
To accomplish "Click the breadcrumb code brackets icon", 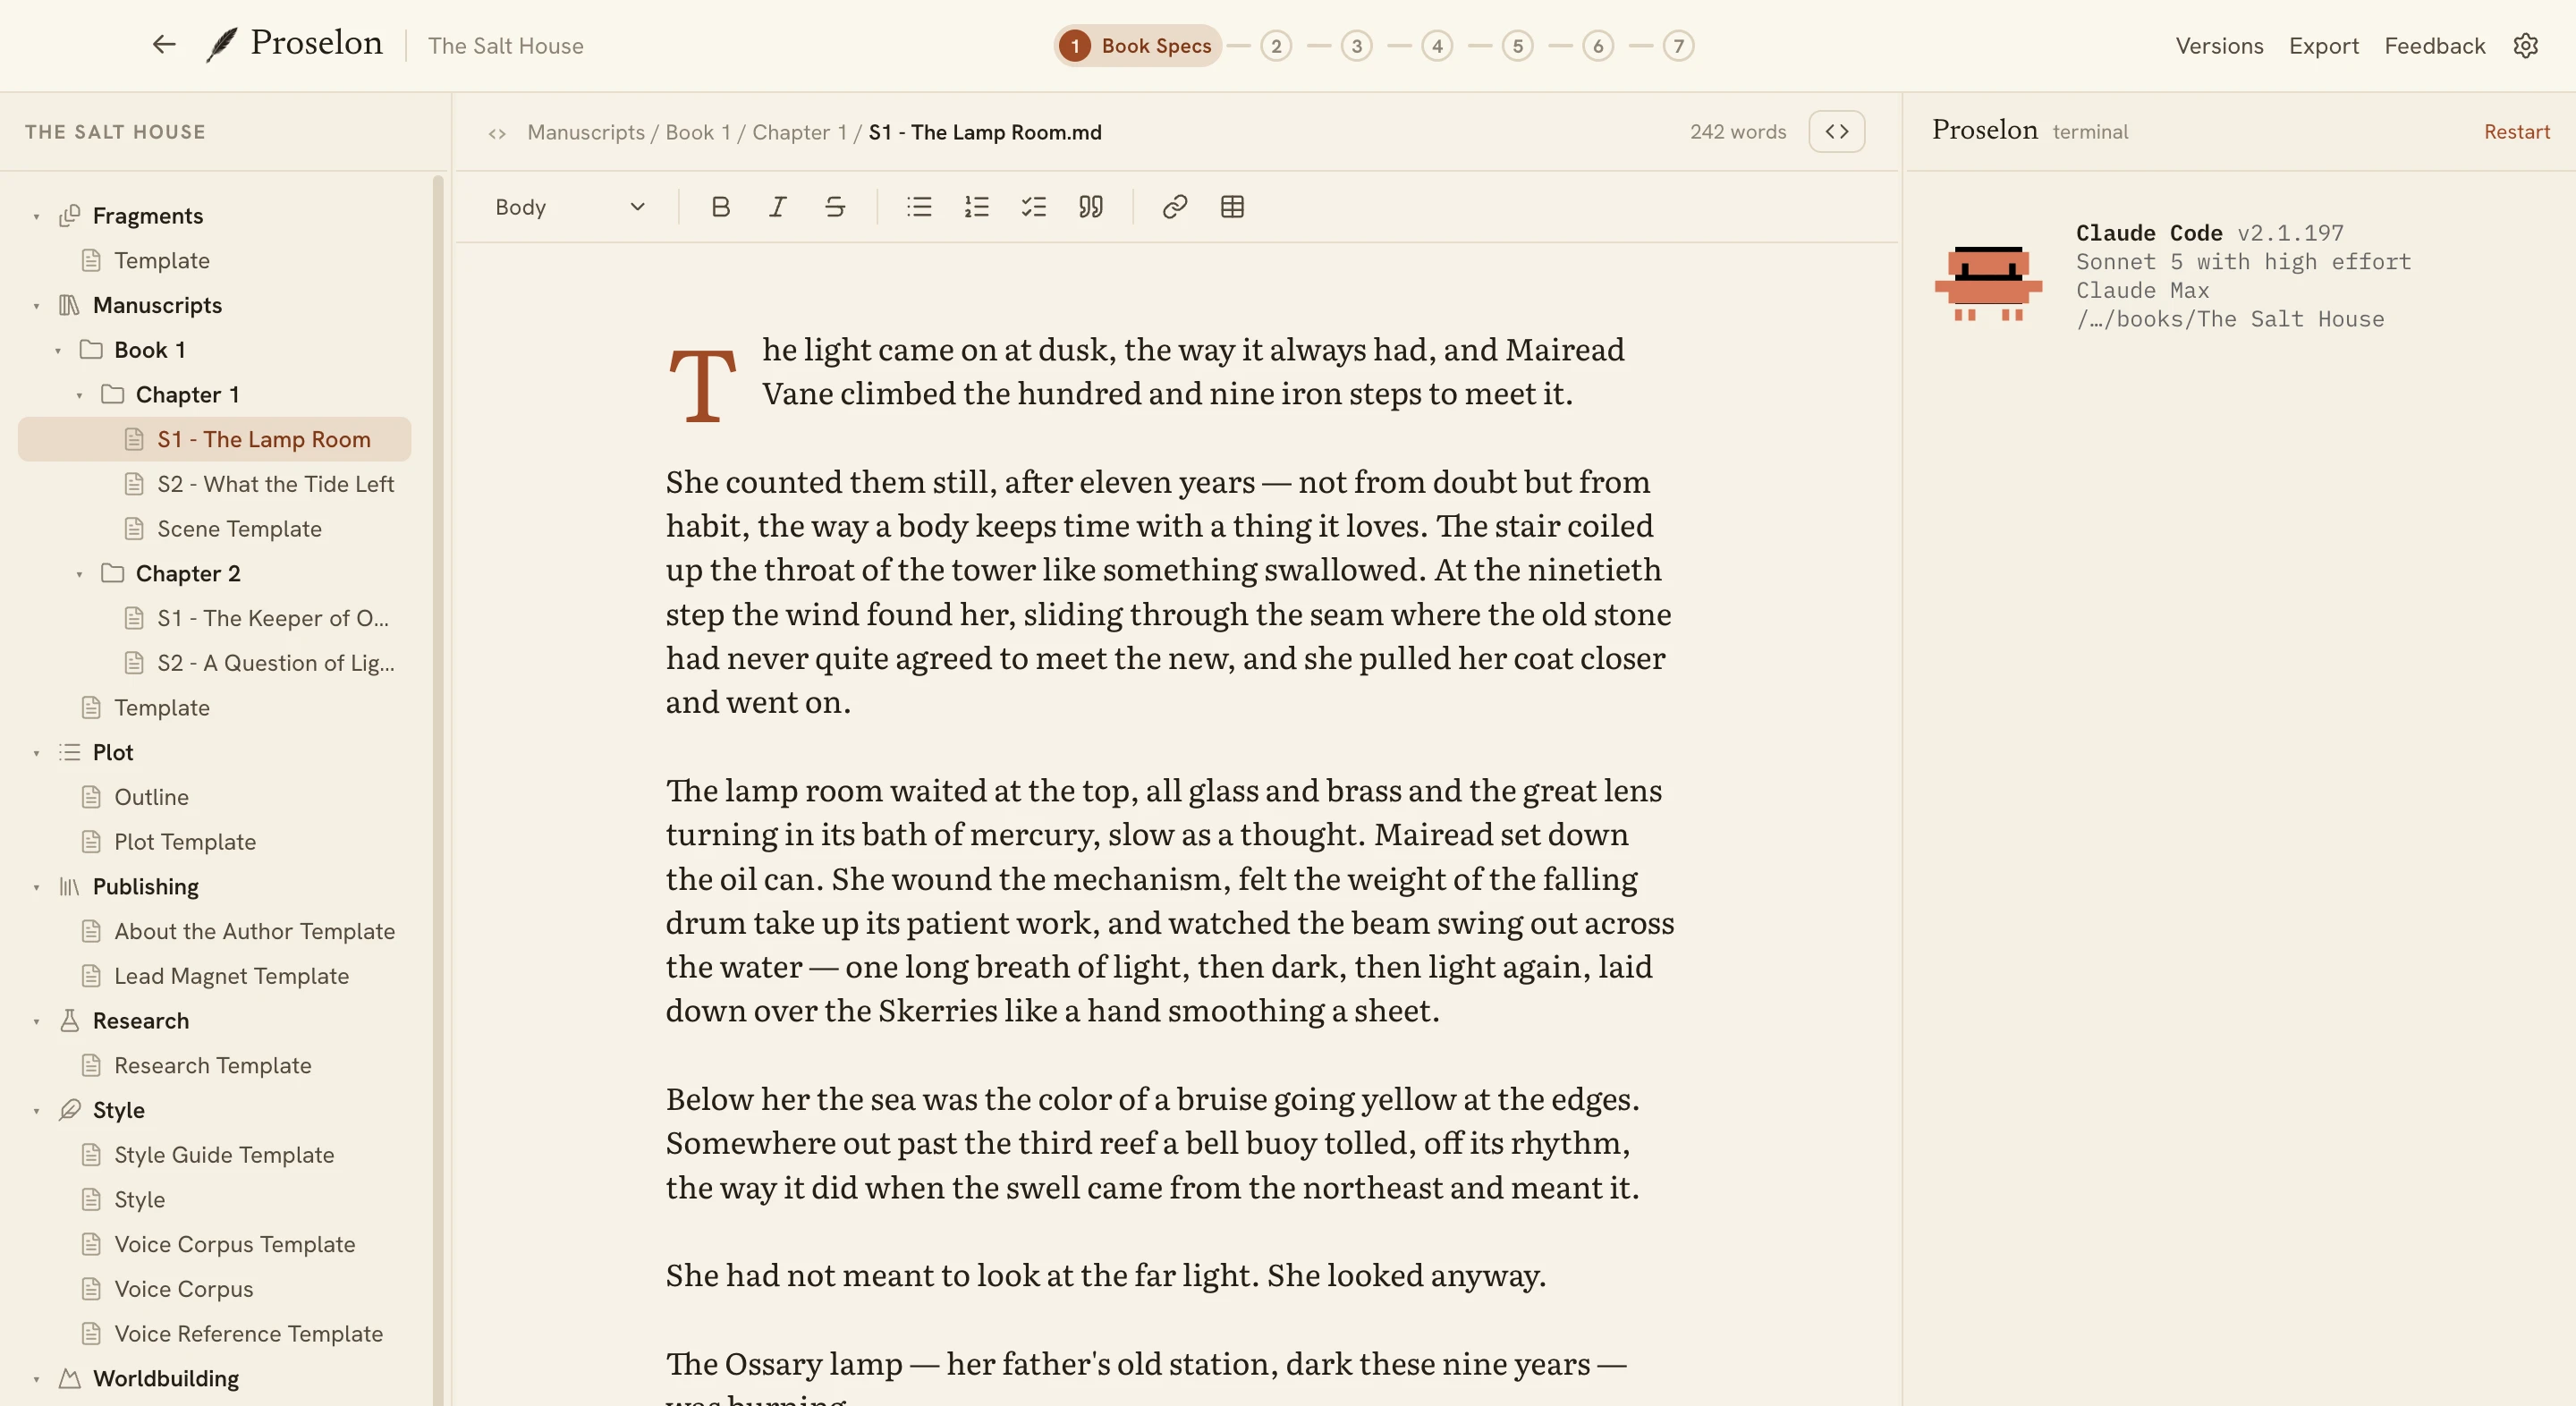I will click(x=497, y=133).
